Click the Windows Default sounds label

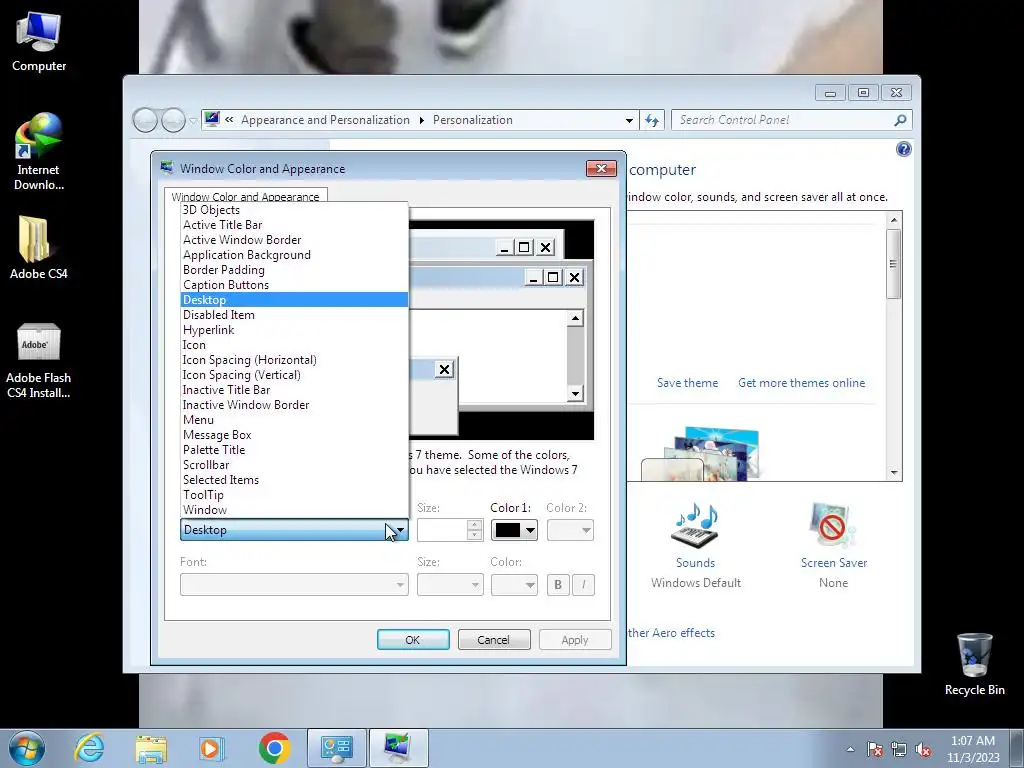pos(696,583)
